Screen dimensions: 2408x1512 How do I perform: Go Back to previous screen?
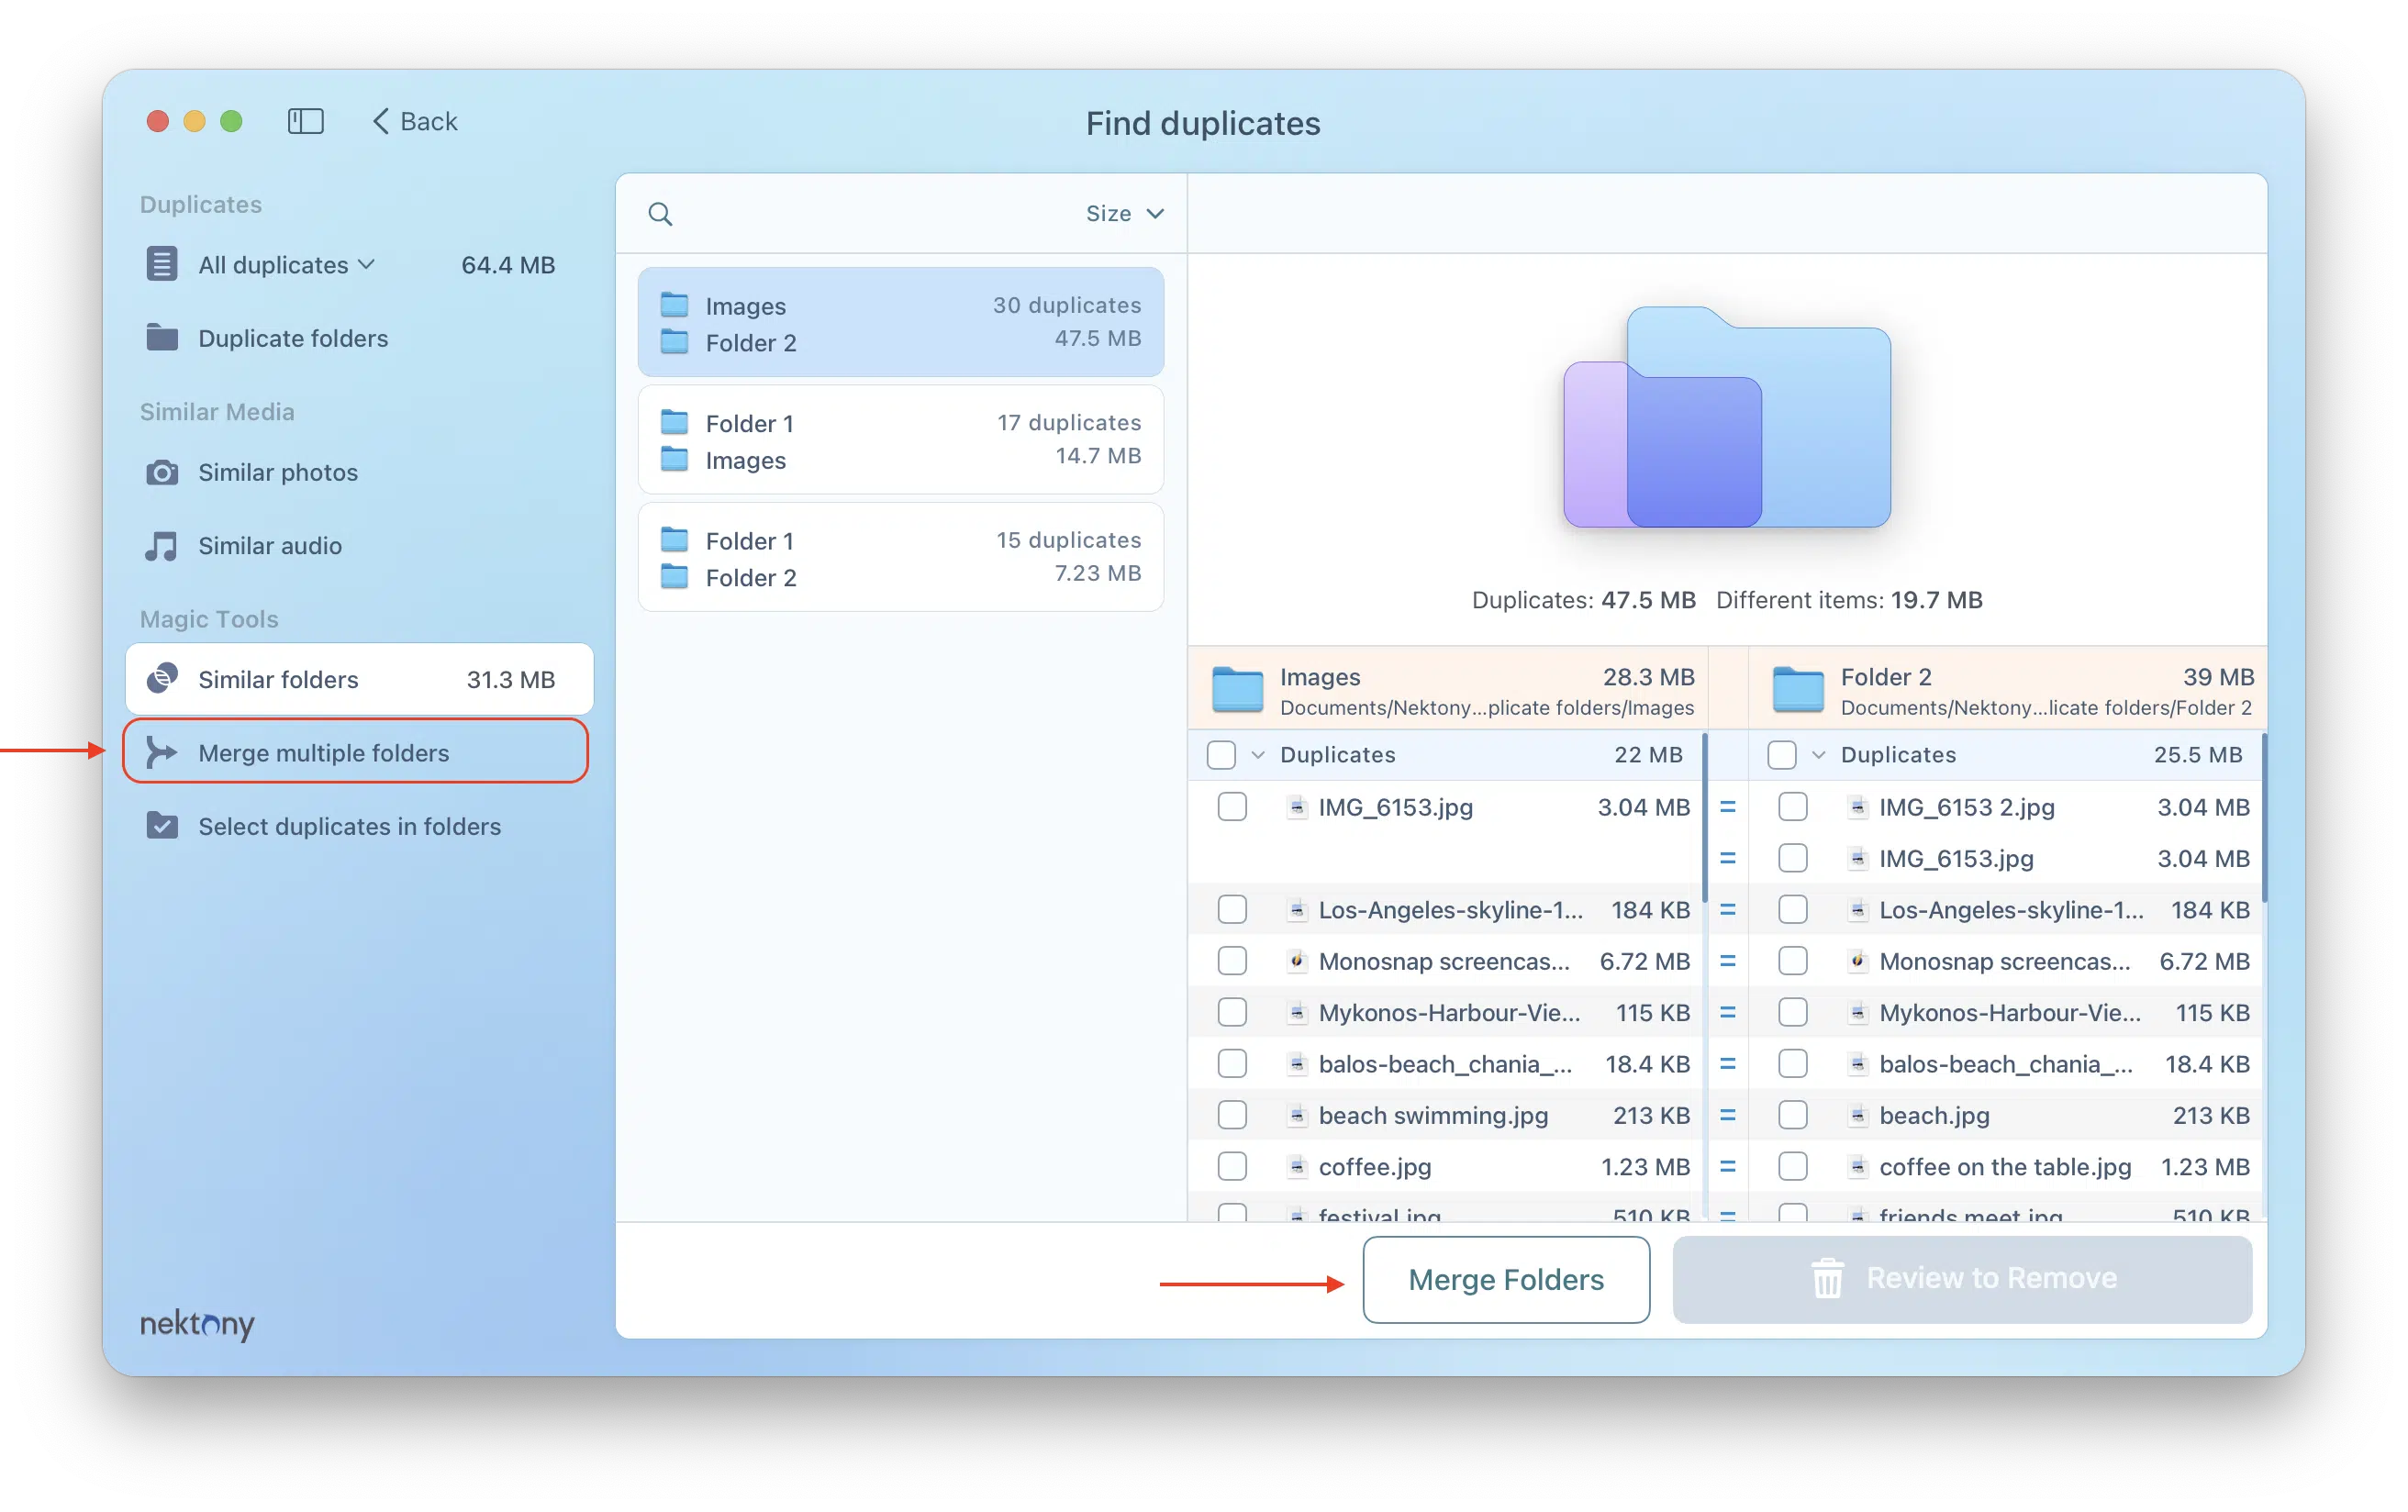(415, 121)
